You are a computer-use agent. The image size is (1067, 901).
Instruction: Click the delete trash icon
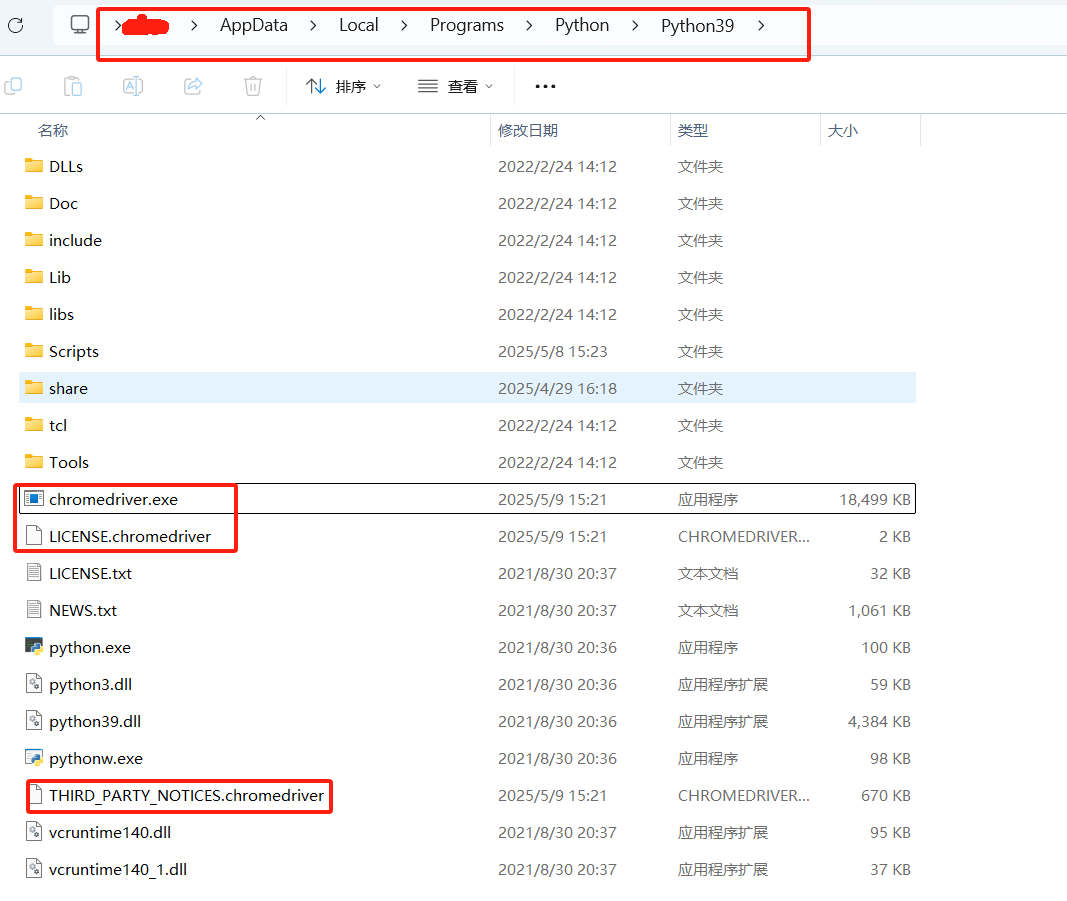(252, 86)
